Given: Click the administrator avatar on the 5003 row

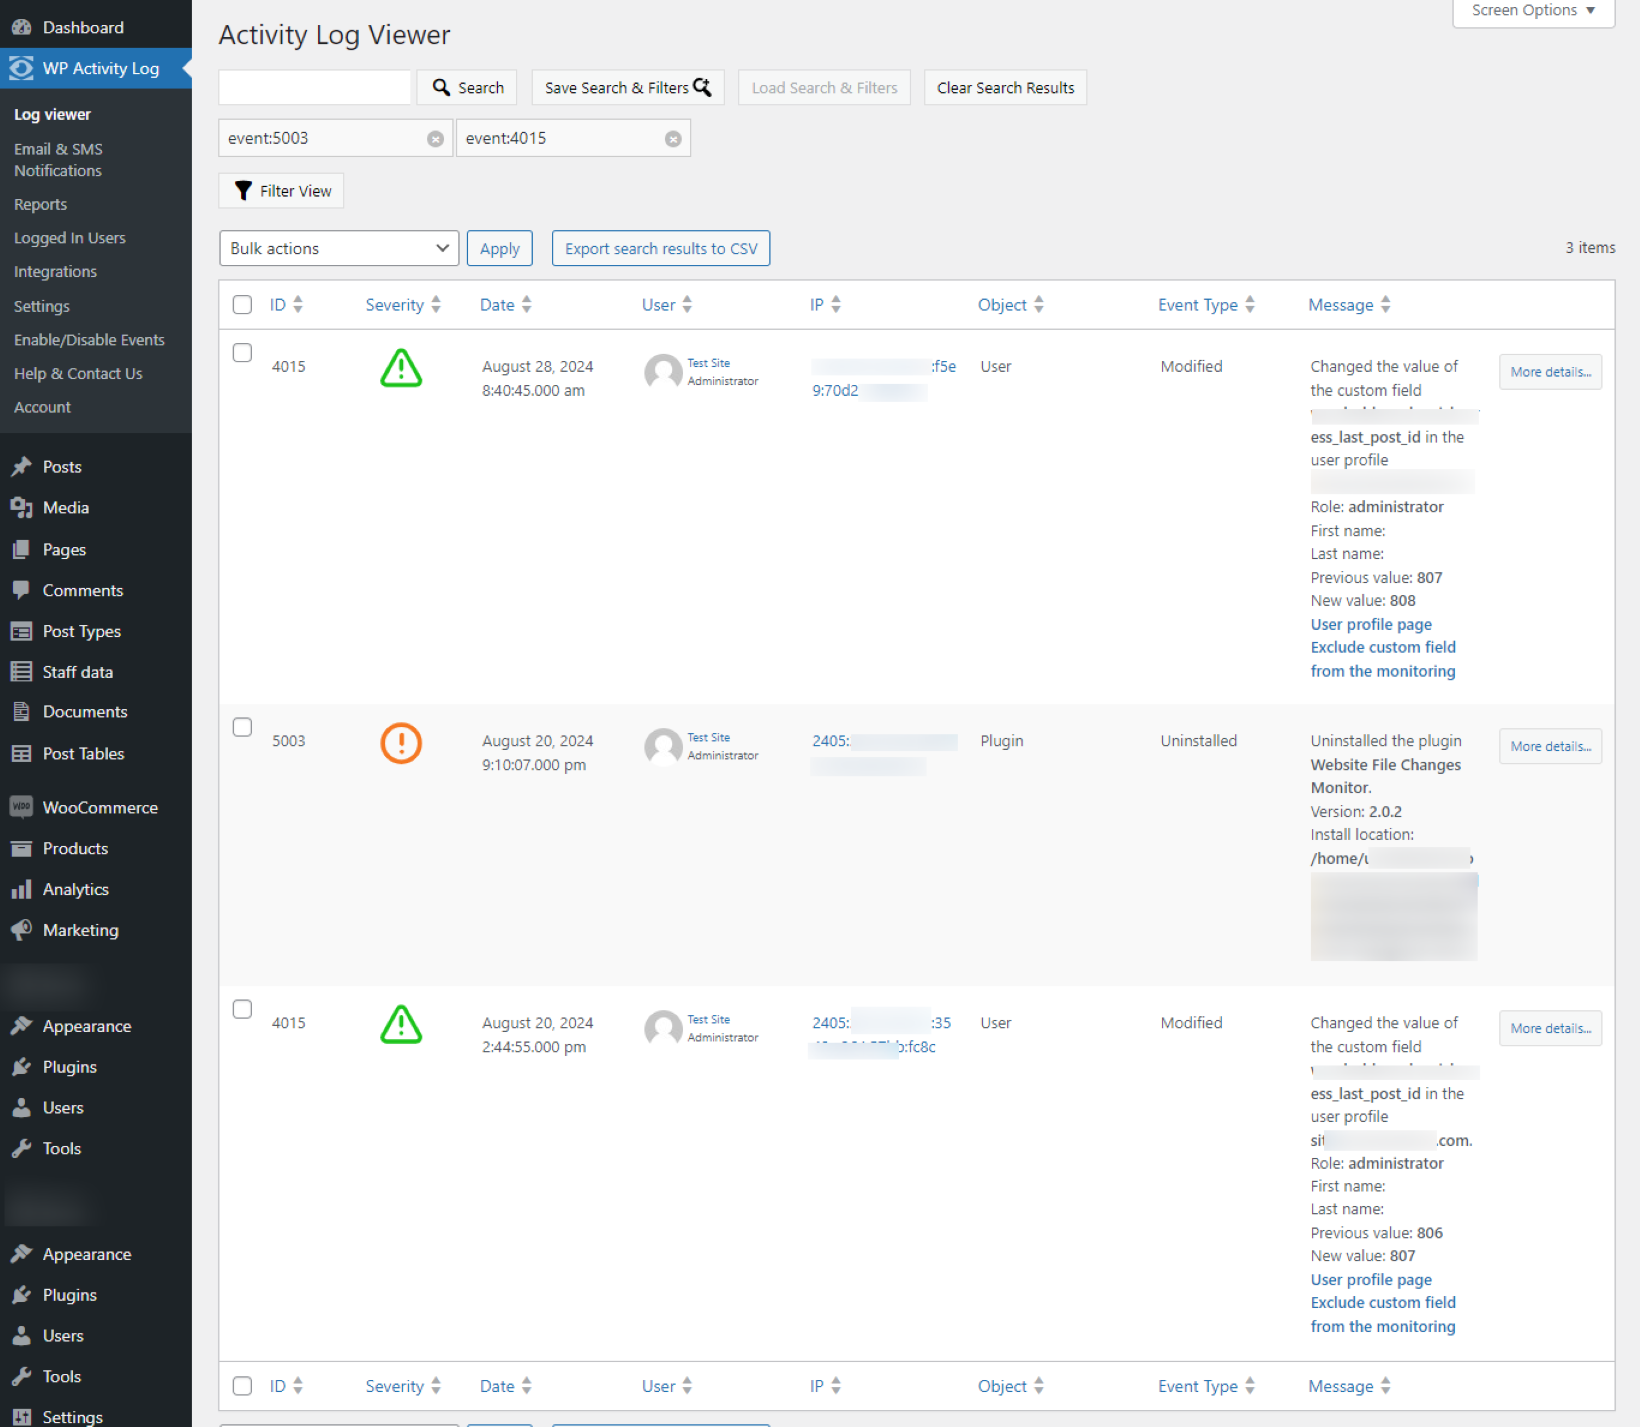Looking at the screenshot, I should coord(662,747).
